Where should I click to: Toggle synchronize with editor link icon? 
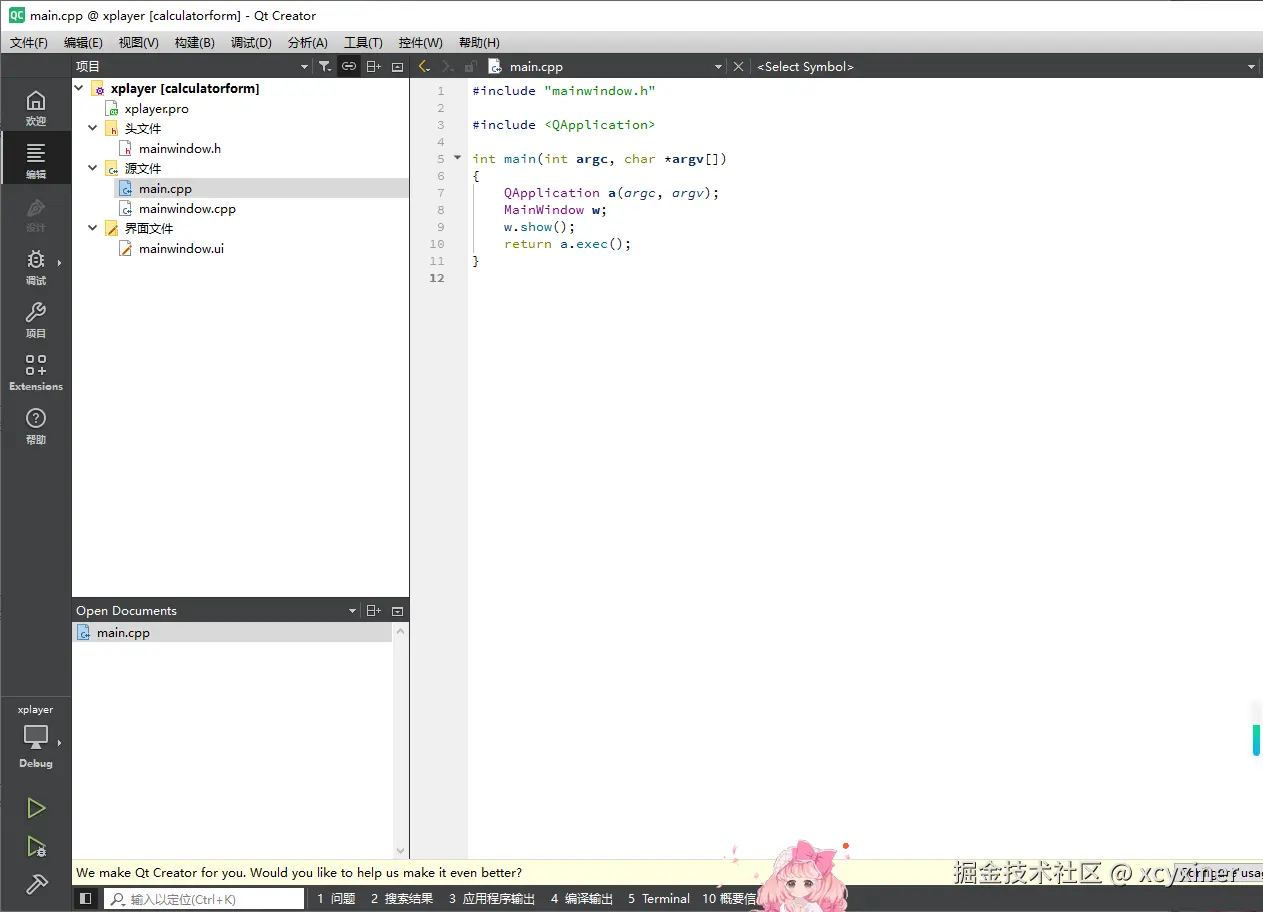(349, 66)
